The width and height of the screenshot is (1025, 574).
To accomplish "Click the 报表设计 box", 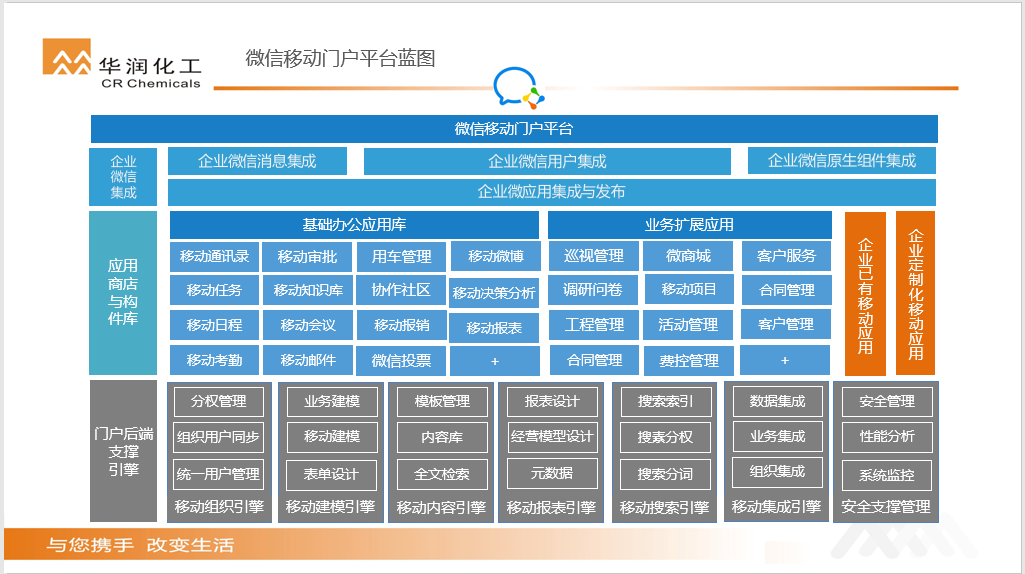I will click(x=552, y=401).
